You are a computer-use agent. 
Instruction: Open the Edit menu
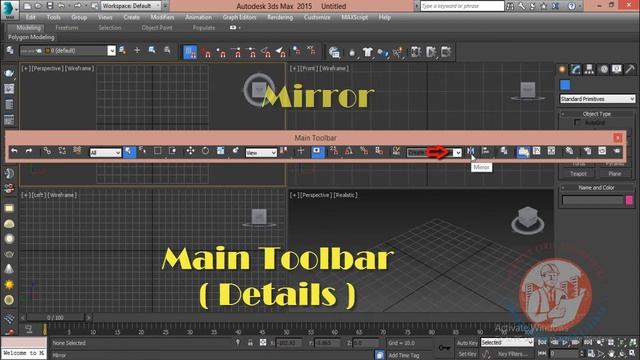30,17
